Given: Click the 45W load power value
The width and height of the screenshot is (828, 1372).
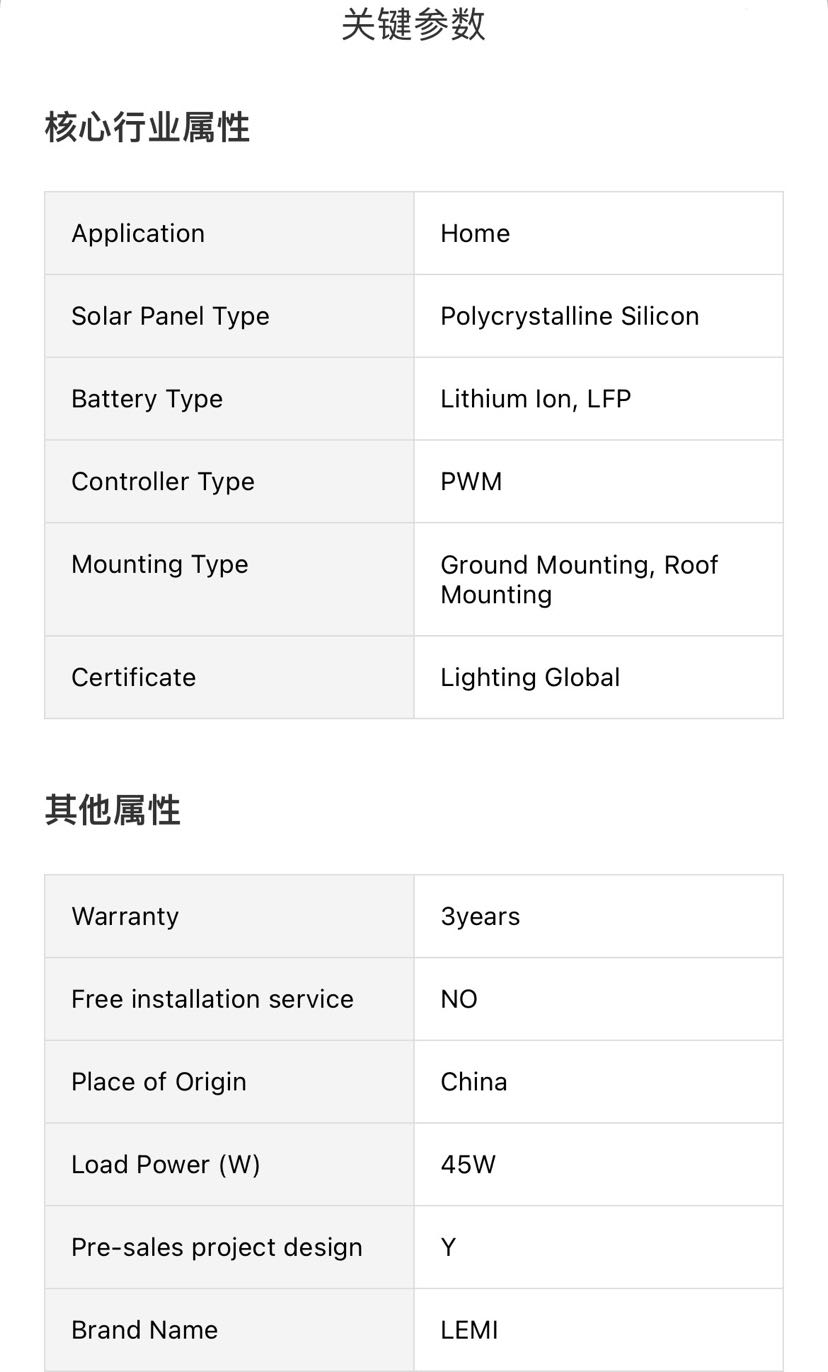Looking at the screenshot, I should point(468,1165).
